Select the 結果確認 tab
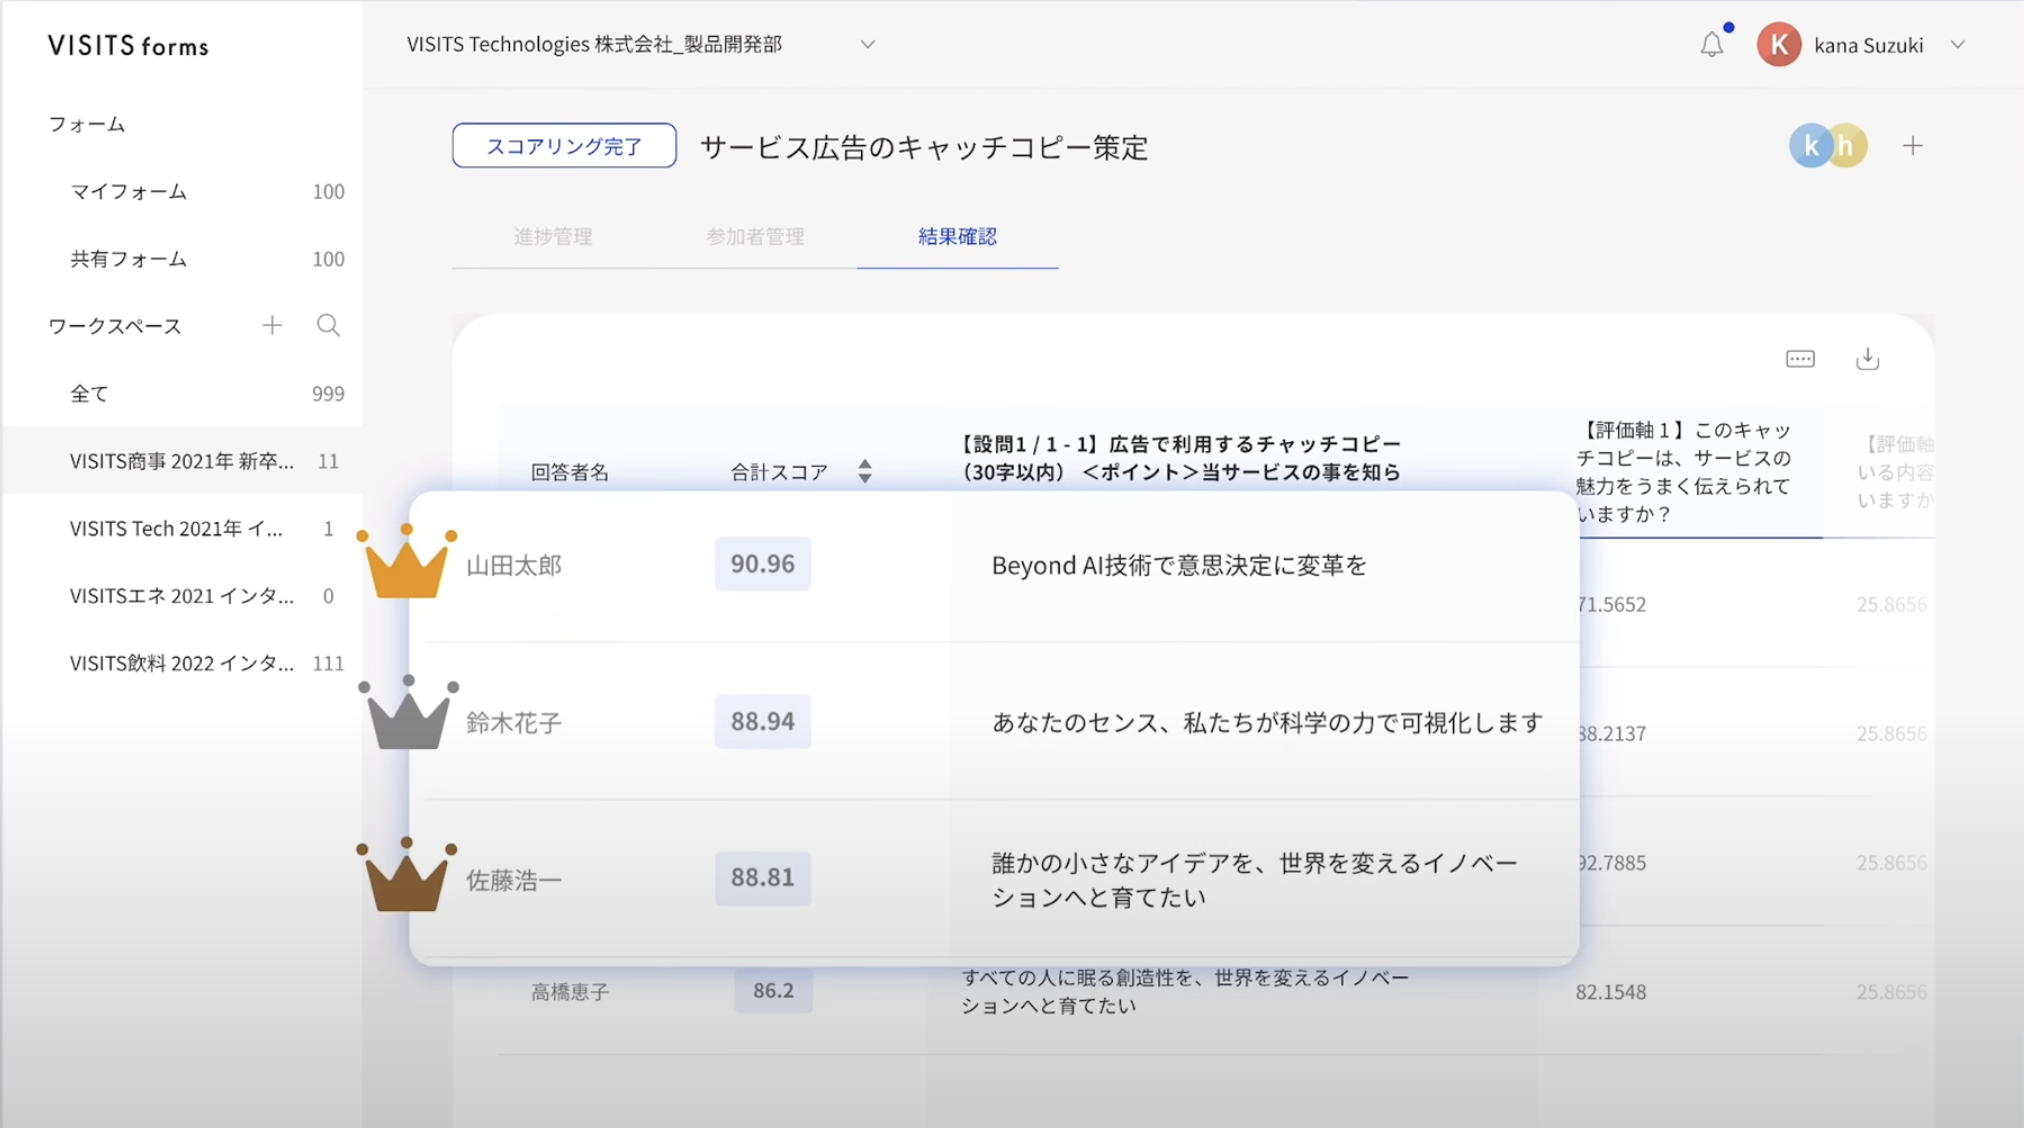The image size is (2024, 1128). [x=957, y=237]
